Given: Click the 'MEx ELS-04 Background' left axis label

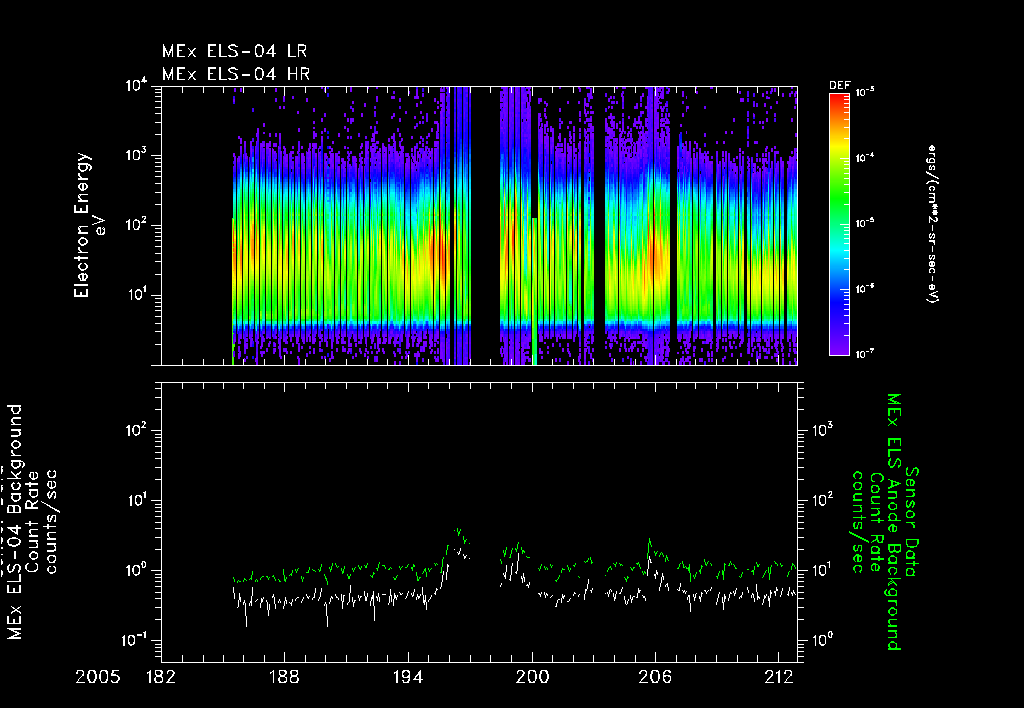Looking at the screenshot, I should [x=15, y=522].
